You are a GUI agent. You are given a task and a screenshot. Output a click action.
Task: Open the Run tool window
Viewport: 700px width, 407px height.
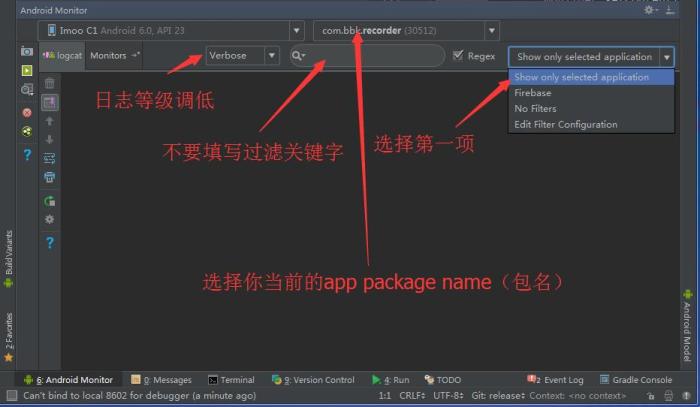pos(391,380)
